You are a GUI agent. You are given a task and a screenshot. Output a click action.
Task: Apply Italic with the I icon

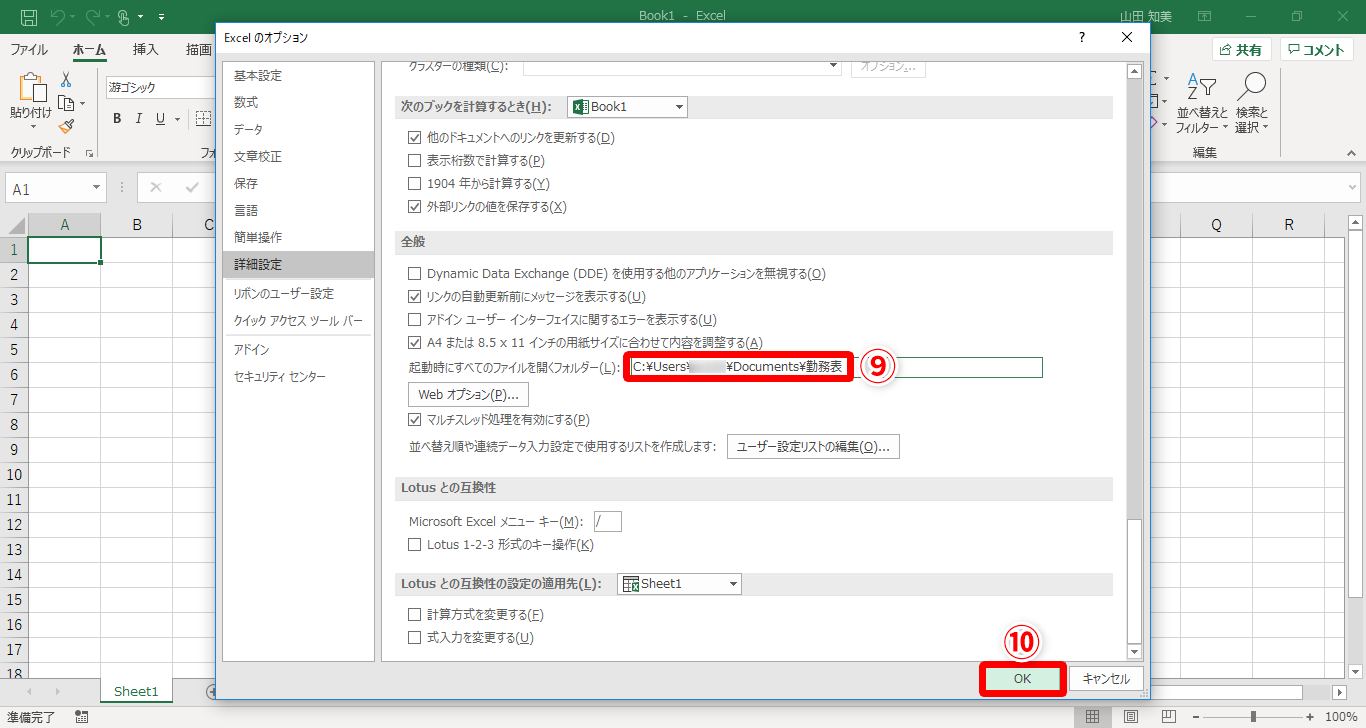[139, 119]
